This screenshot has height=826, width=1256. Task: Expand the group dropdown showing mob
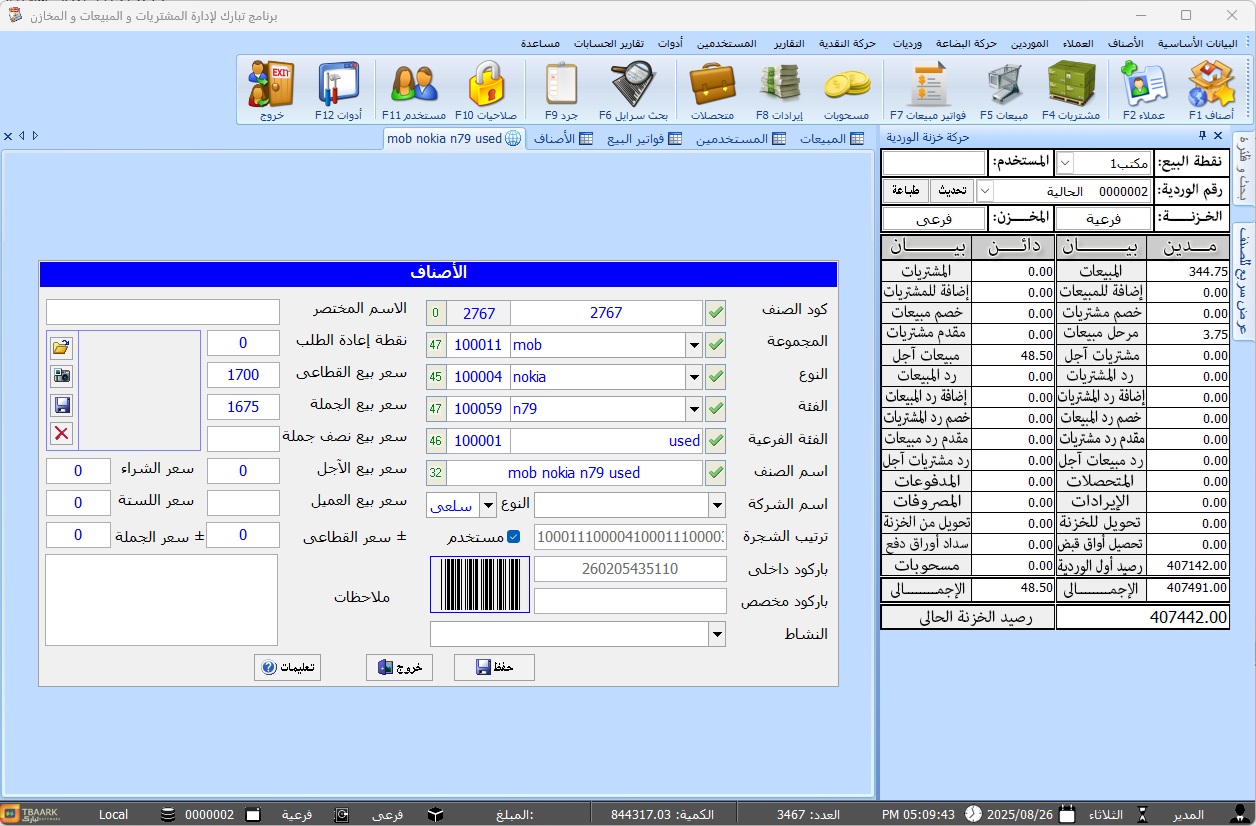694,345
